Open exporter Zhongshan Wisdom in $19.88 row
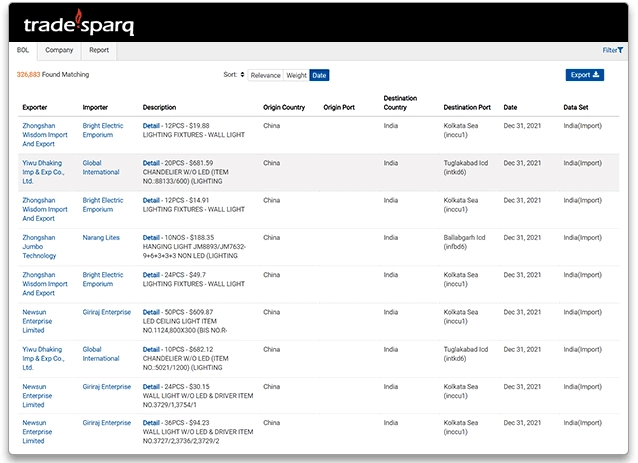This screenshot has width=638, height=463. 45,135
